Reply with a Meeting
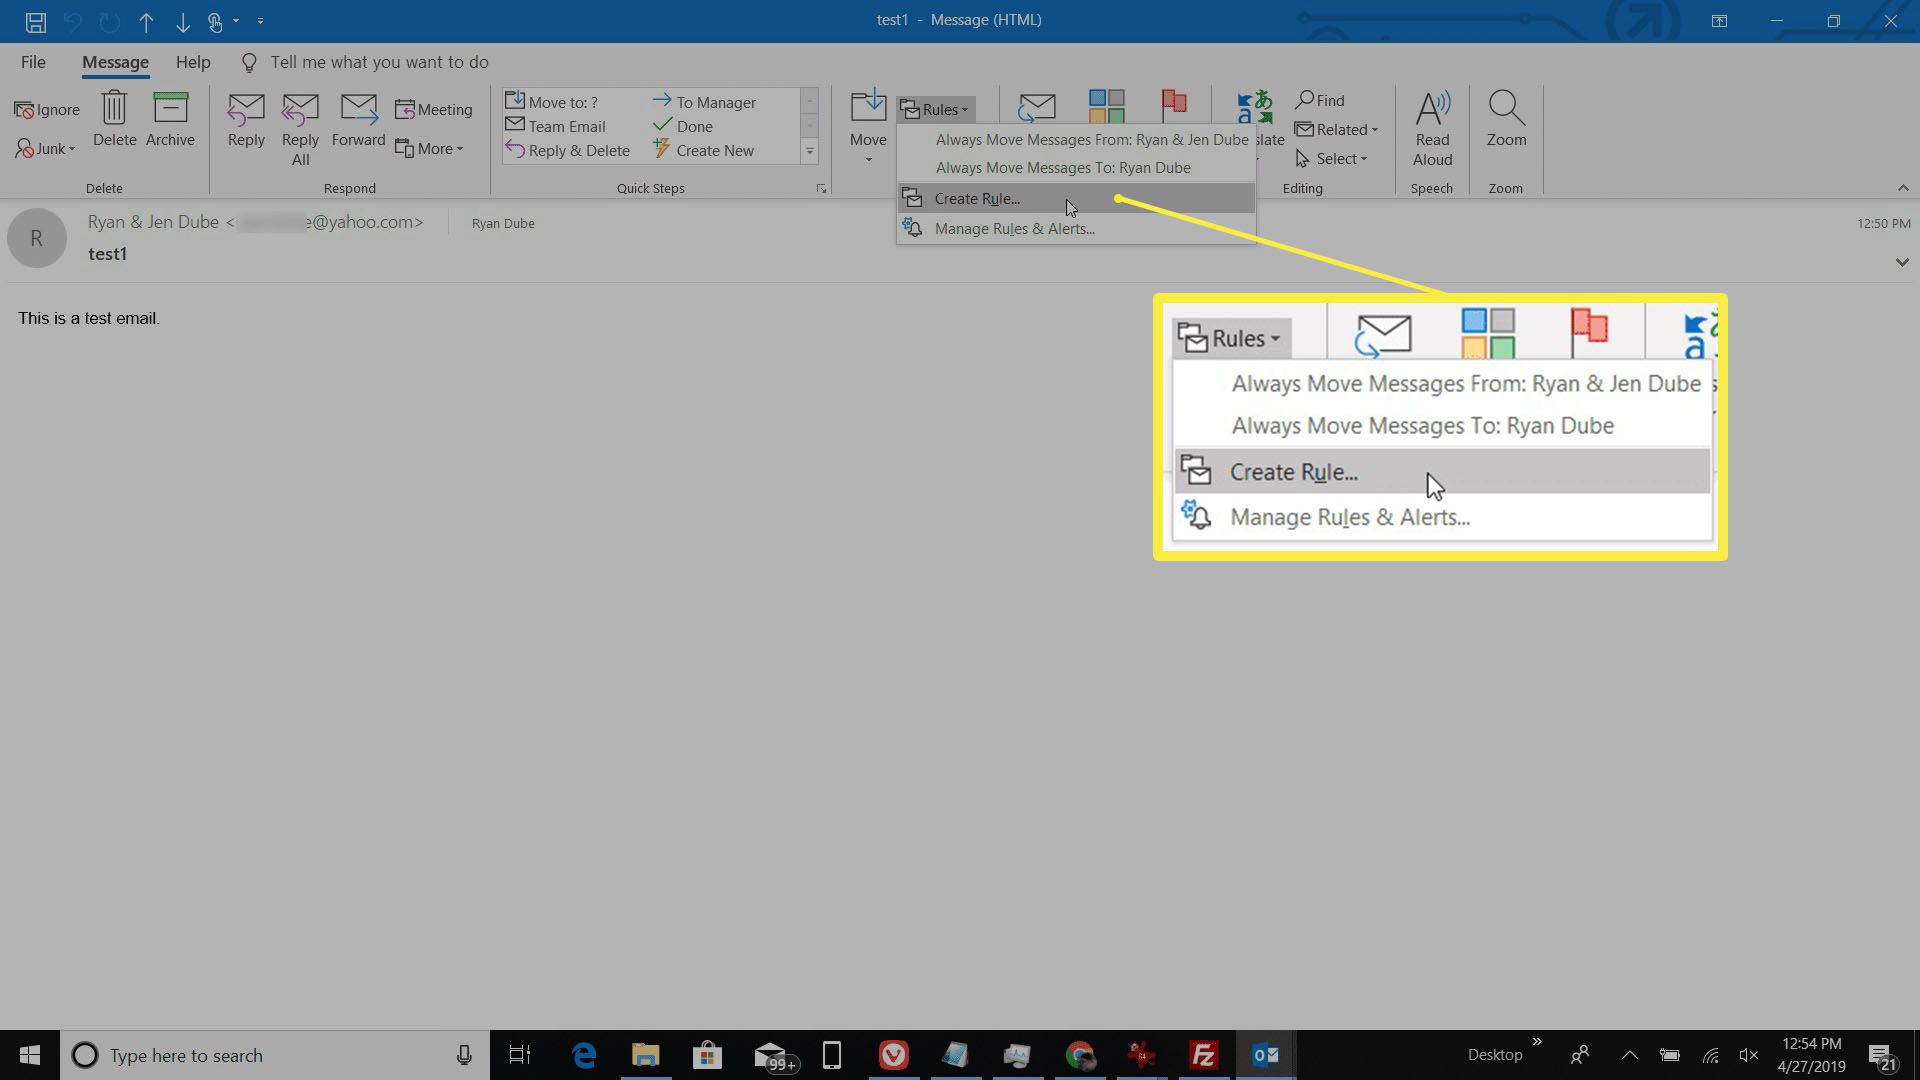This screenshot has width=1920, height=1080. (x=433, y=109)
